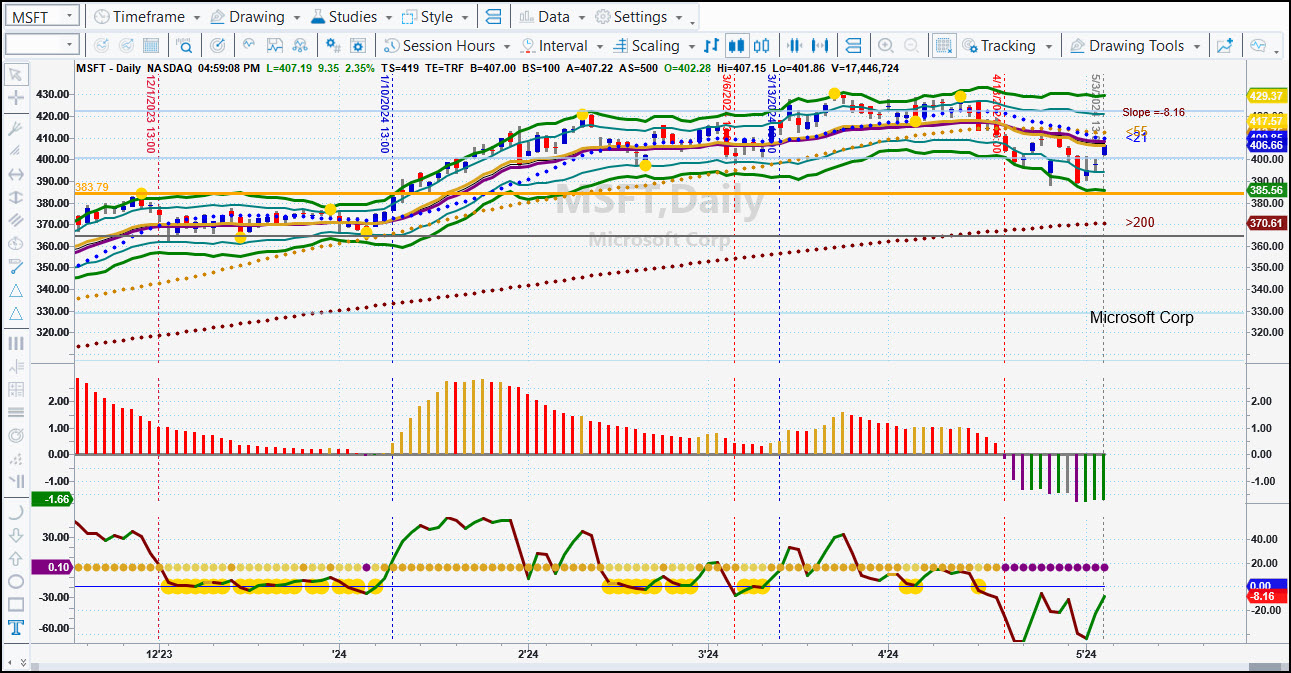This screenshot has height=673, width=1291.
Task: Select the ellipse drawing tool
Action: [x=16, y=581]
